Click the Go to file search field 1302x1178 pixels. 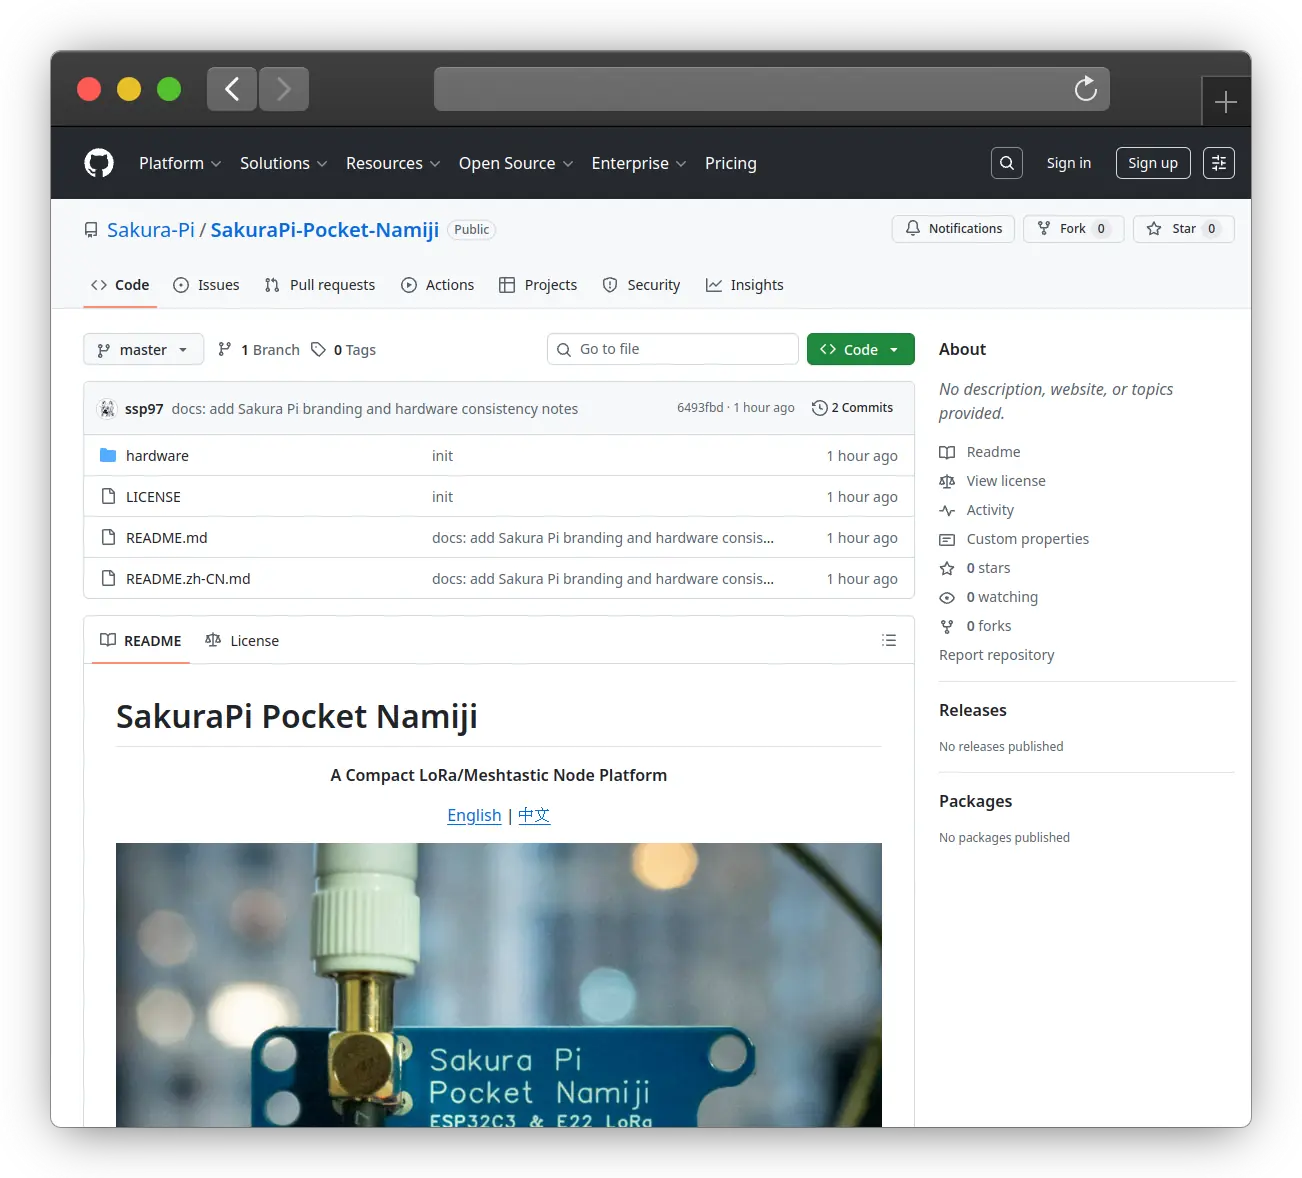tap(672, 349)
